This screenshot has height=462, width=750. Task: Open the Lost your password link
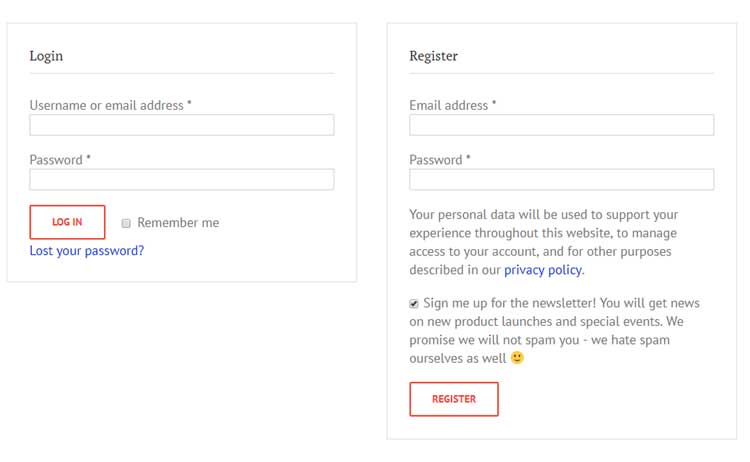pyautogui.click(x=87, y=251)
